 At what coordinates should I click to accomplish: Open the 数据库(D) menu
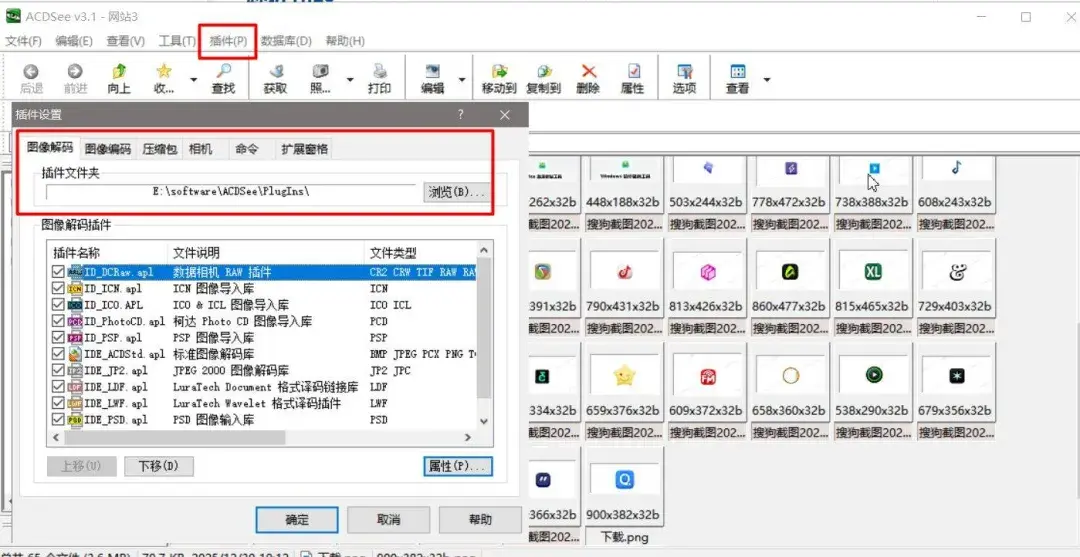tap(287, 41)
